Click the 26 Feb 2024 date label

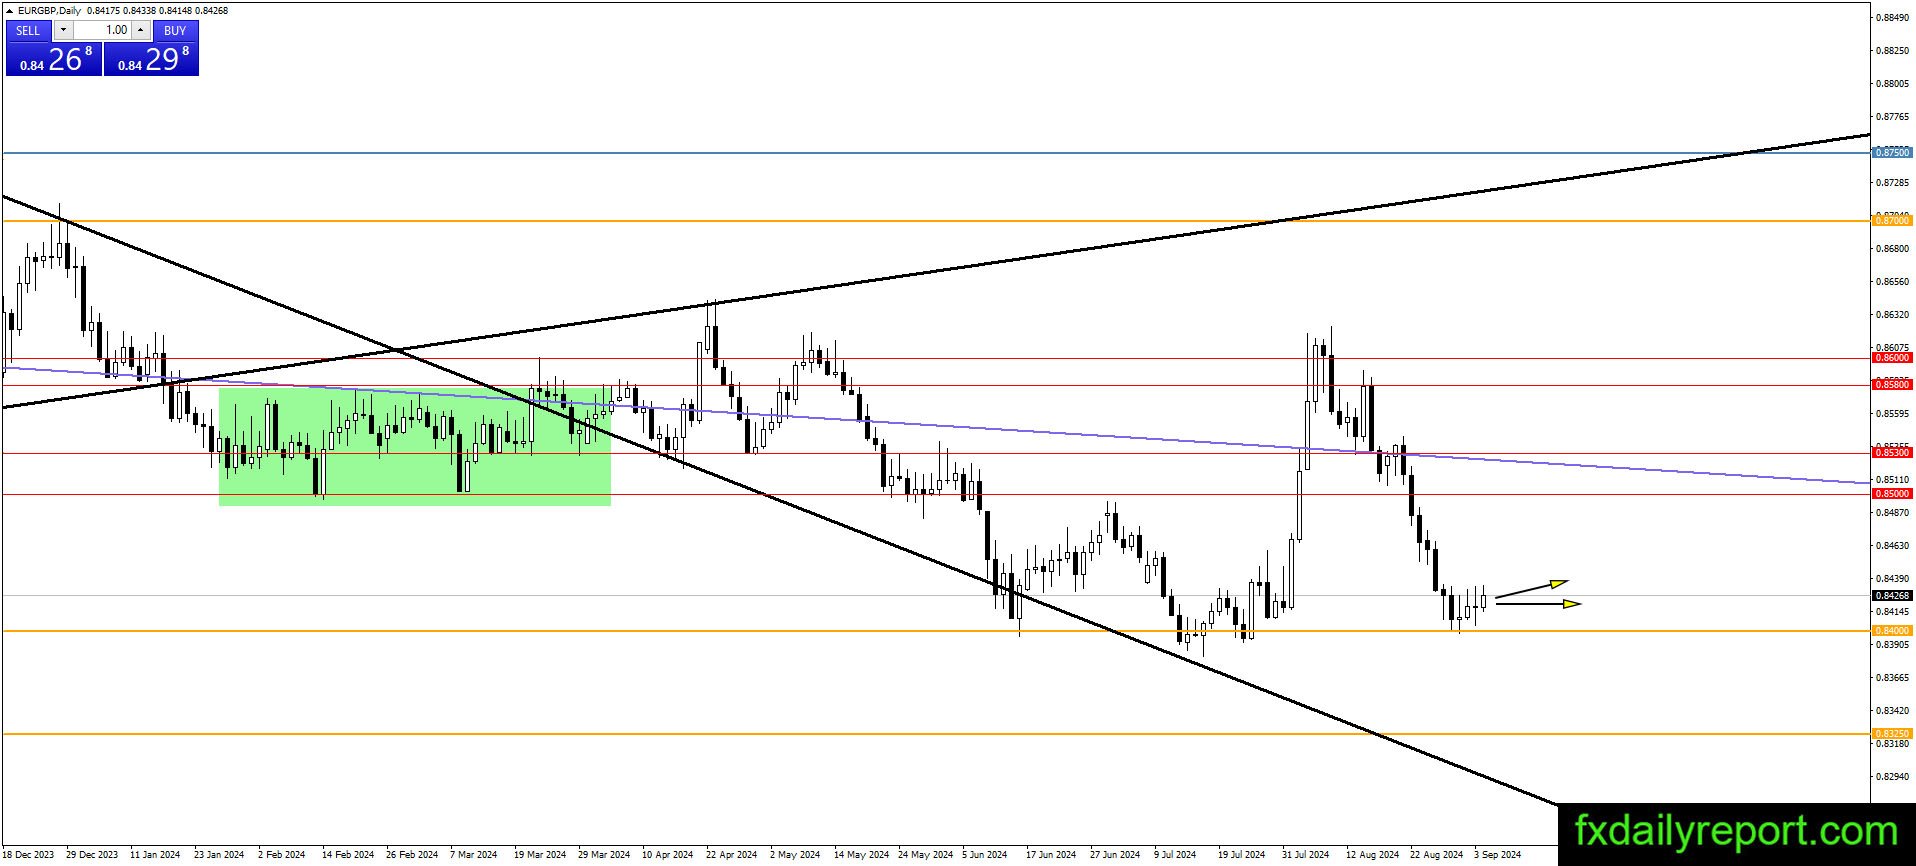[x=412, y=855]
